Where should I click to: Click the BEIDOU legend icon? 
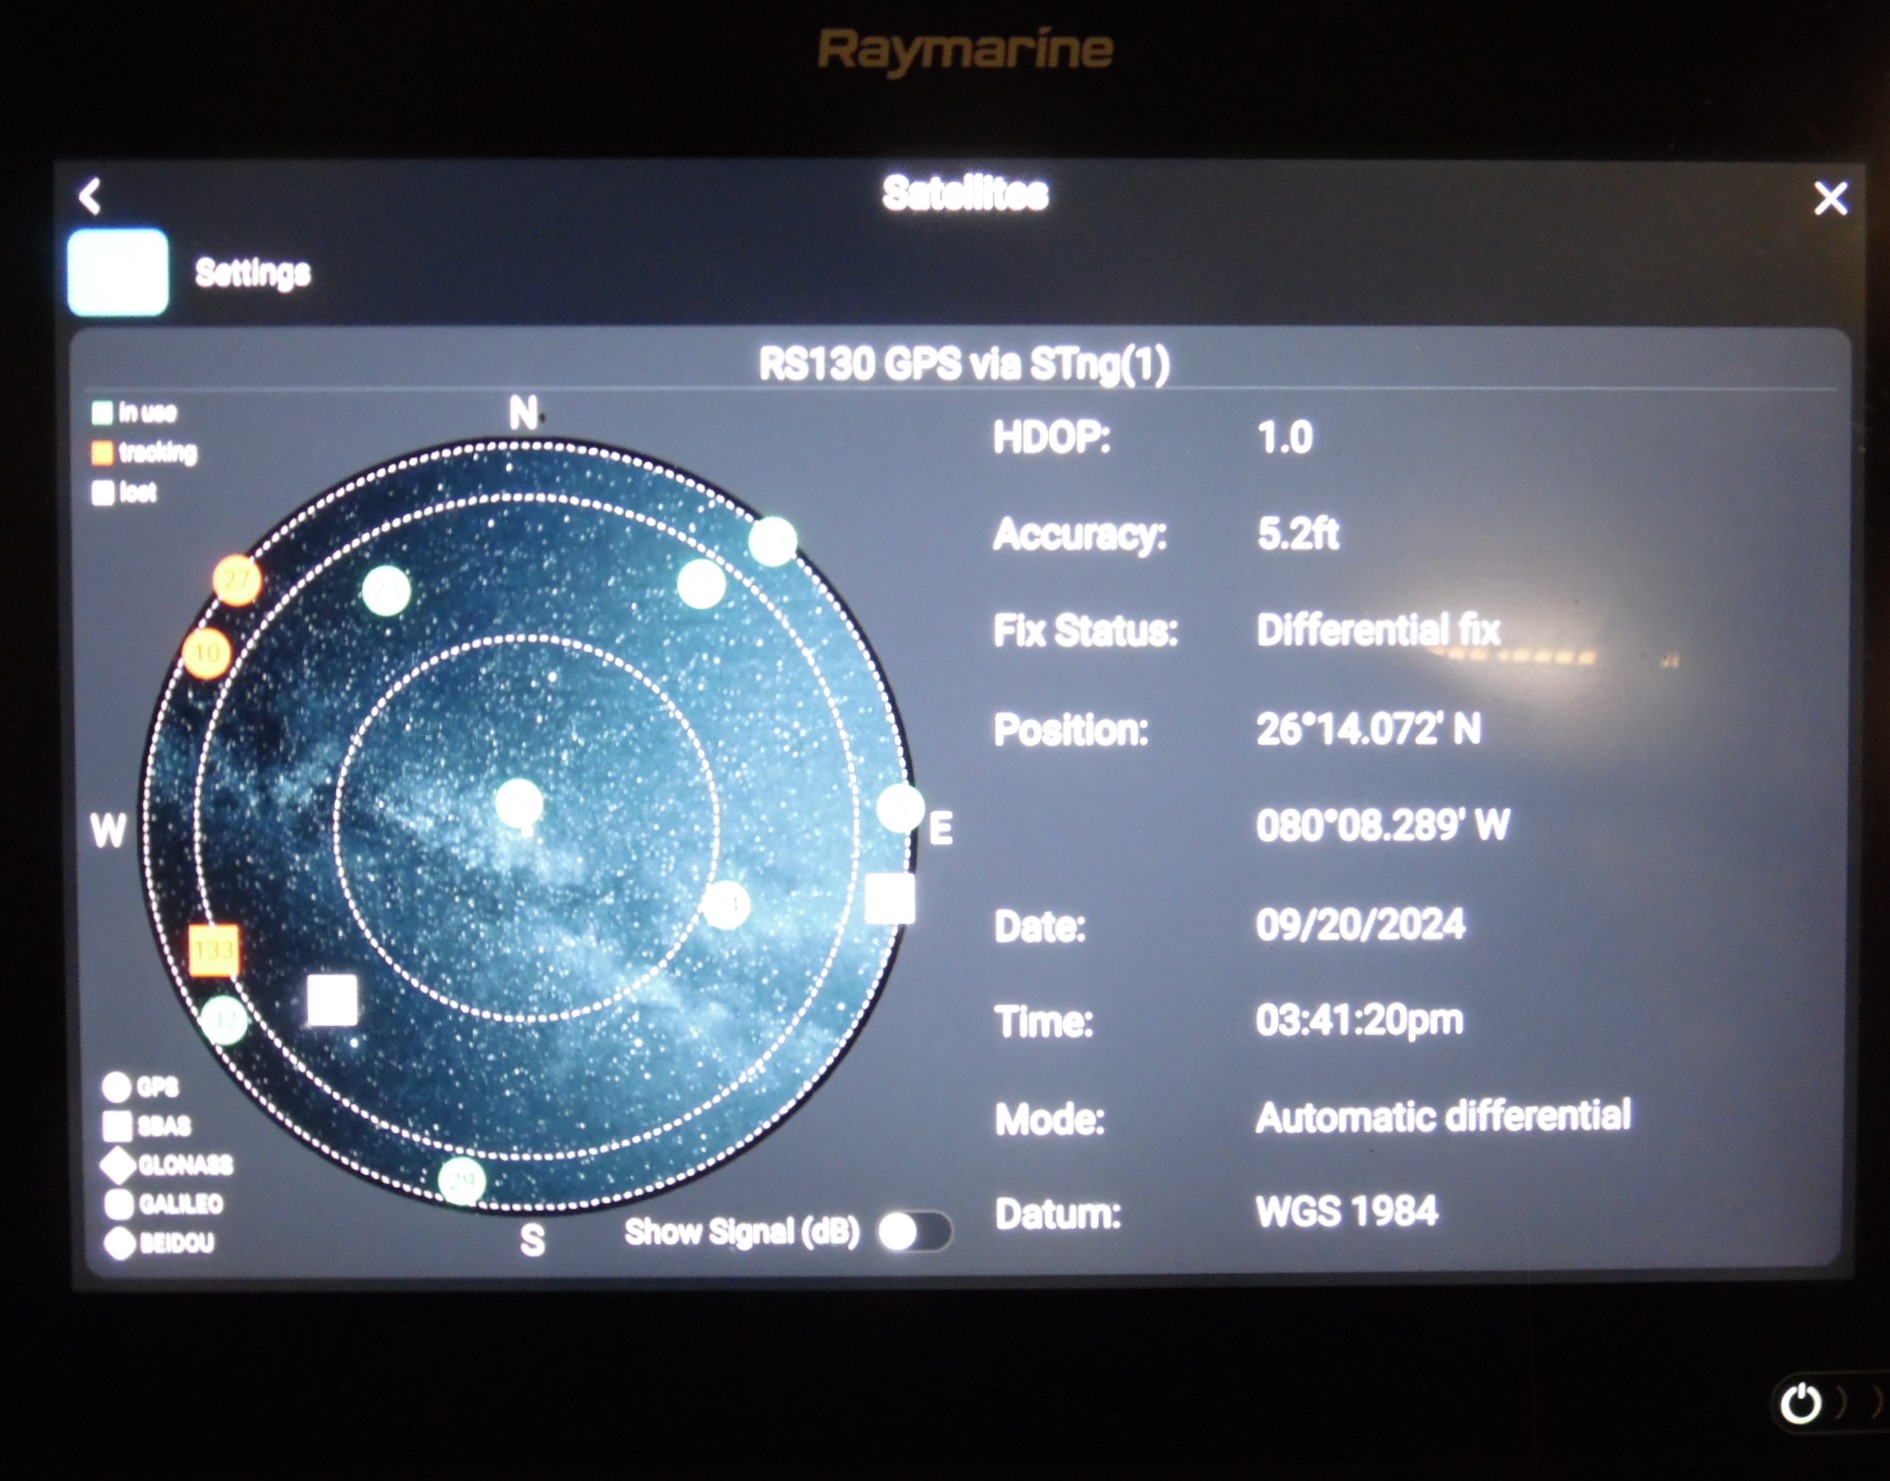[x=119, y=1242]
